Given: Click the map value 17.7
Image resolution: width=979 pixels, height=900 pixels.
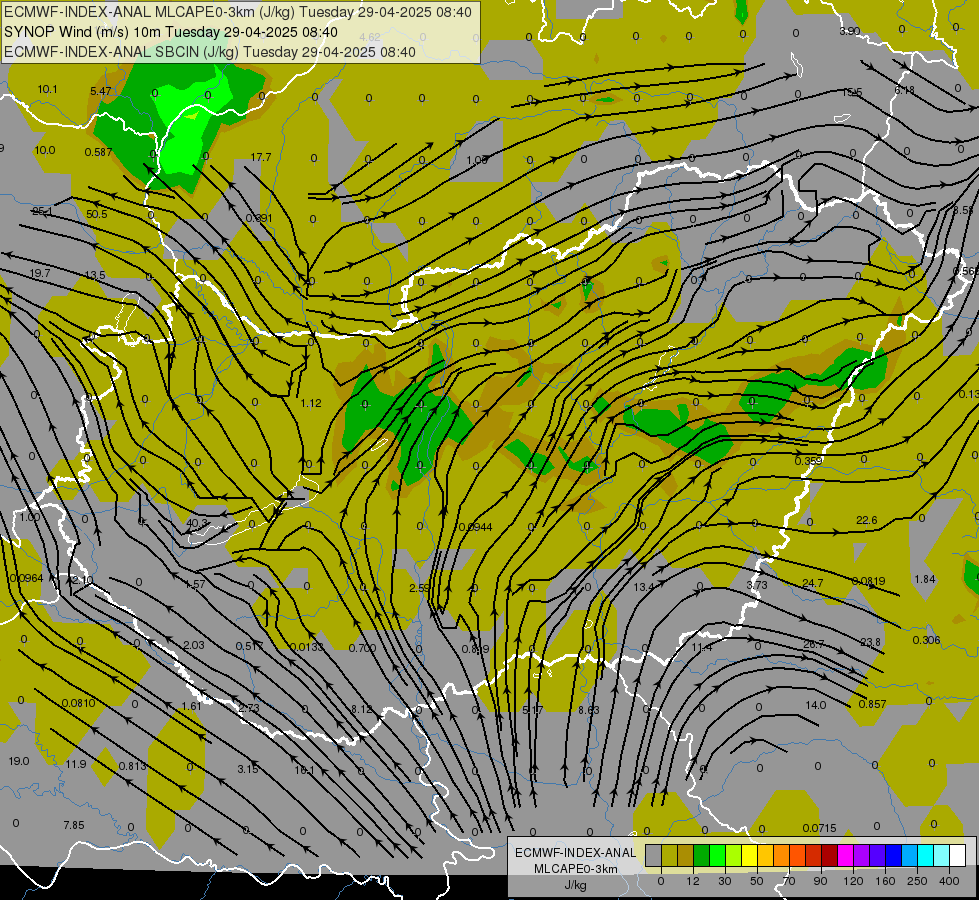Looking at the screenshot, I should [261, 157].
